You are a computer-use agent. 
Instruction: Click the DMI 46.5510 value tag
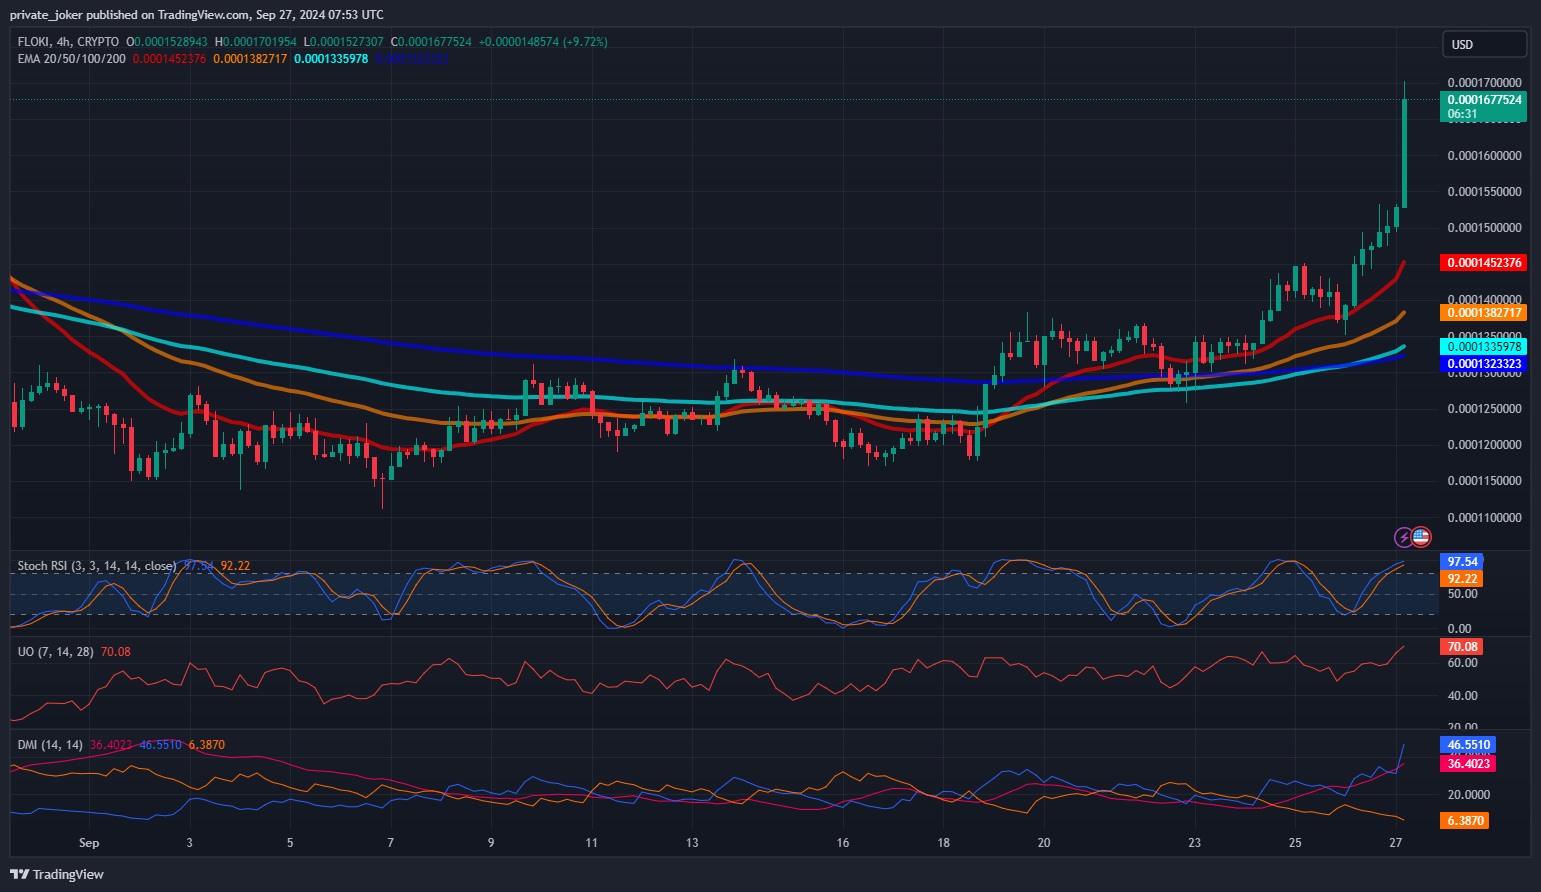[x=1467, y=745]
